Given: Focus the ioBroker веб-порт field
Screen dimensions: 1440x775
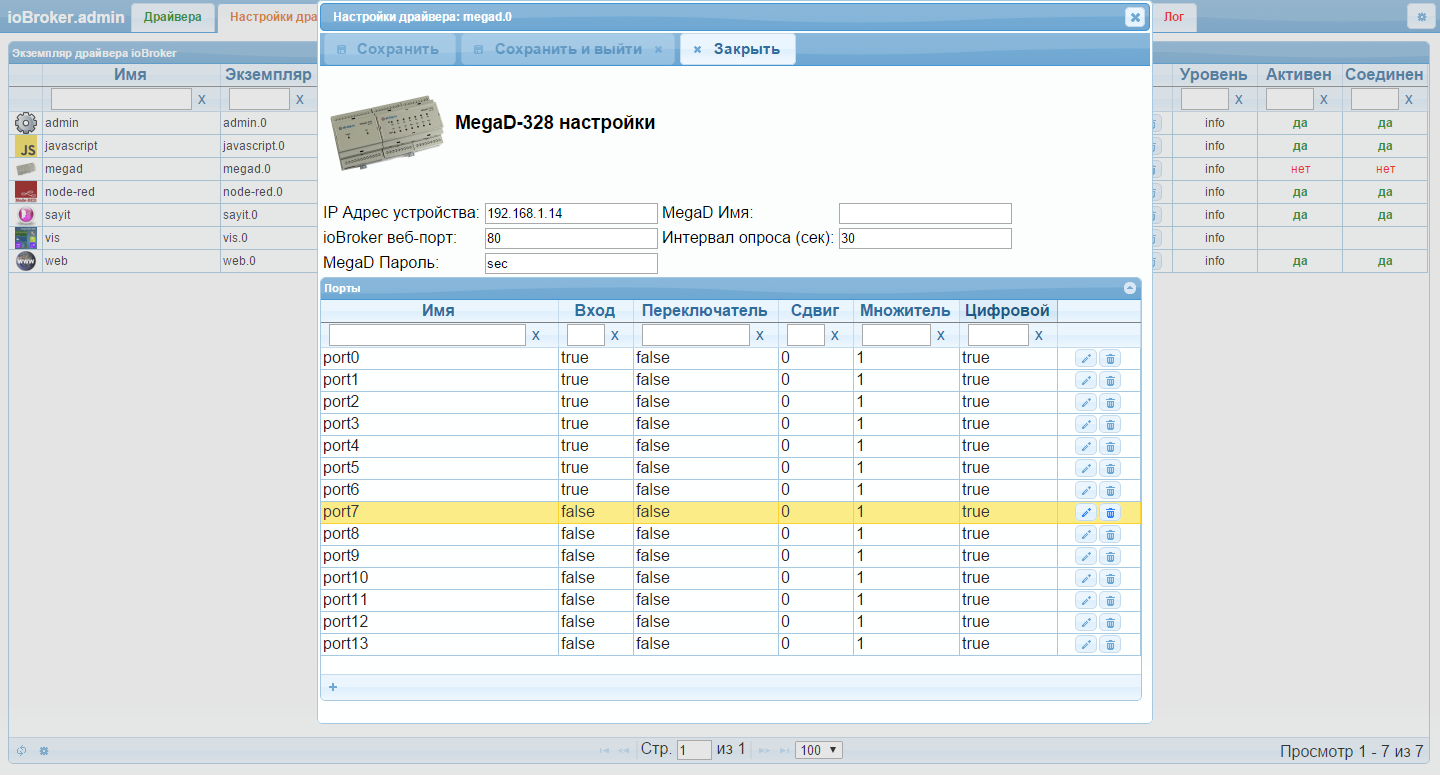Looking at the screenshot, I should (571, 238).
